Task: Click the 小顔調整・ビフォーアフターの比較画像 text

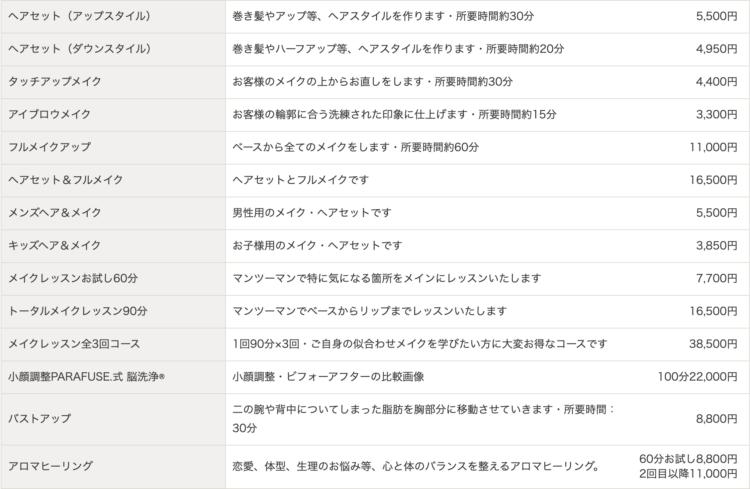Action: coord(328,377)
